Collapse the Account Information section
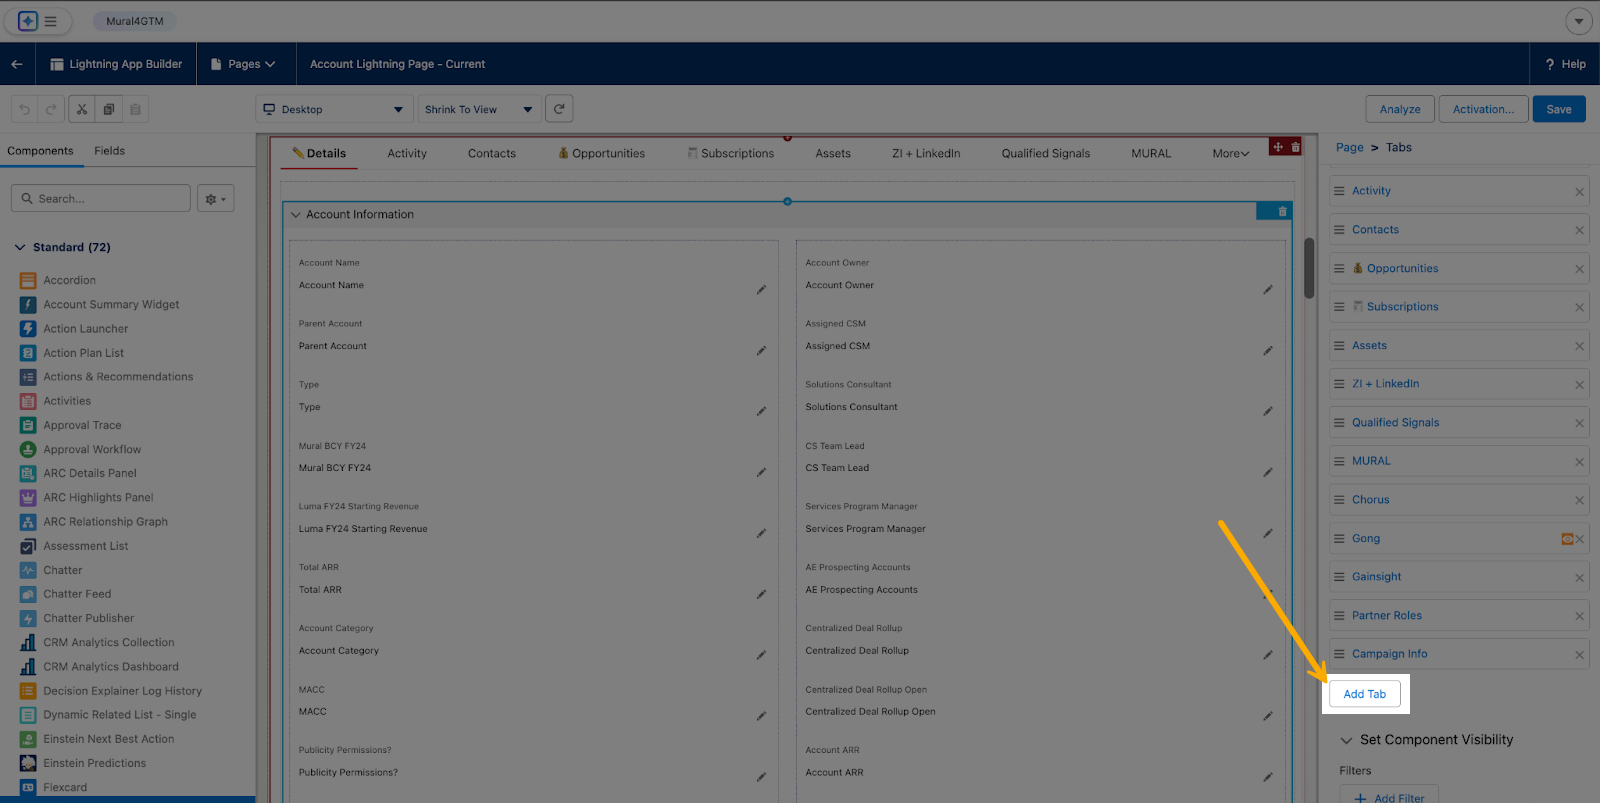The height and width of the screenshot is (803, 1600). tap(295, 214)
